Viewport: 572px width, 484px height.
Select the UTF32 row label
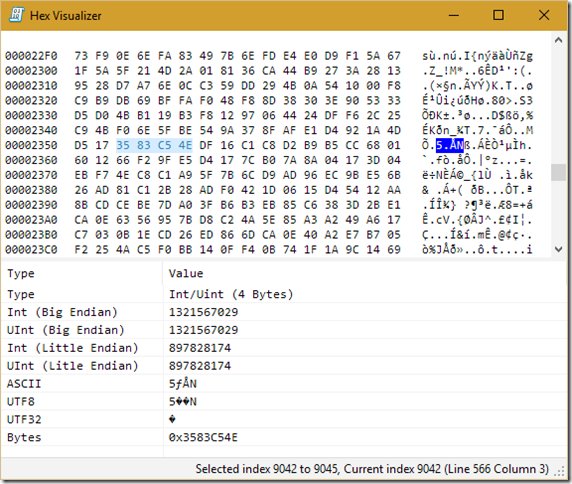point(24,419)
